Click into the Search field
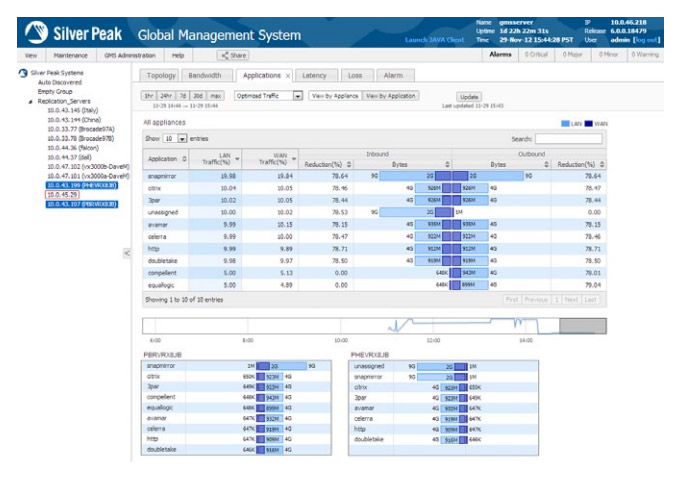Screen dimensions: 682x481 (x=568, y=139)
